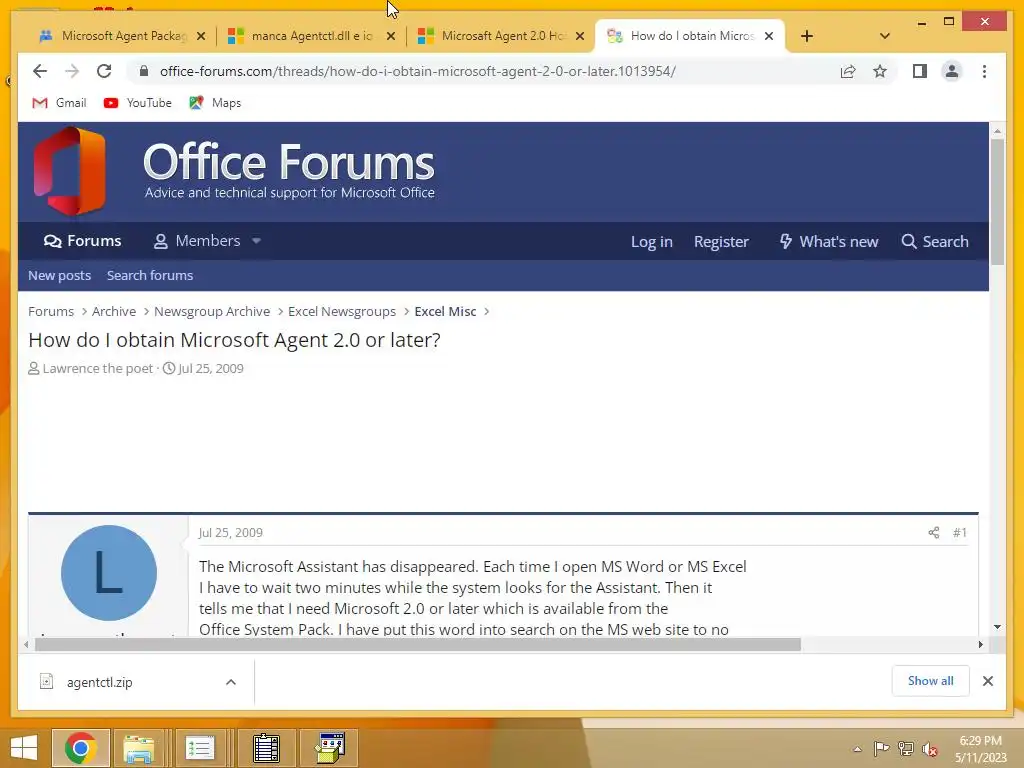This screenshot has height=768, width=1024.
Task: Click Log in
Action: (x=652, y=242)
